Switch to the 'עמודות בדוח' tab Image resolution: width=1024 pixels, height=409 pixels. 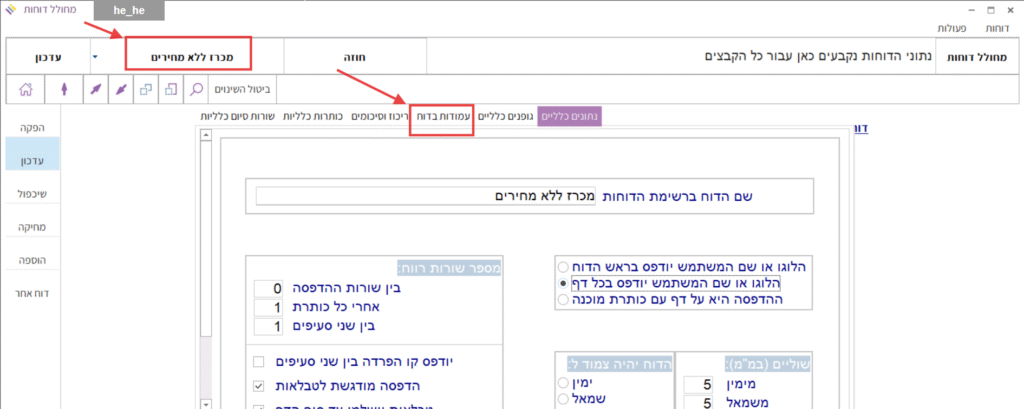tap(440, 117)
